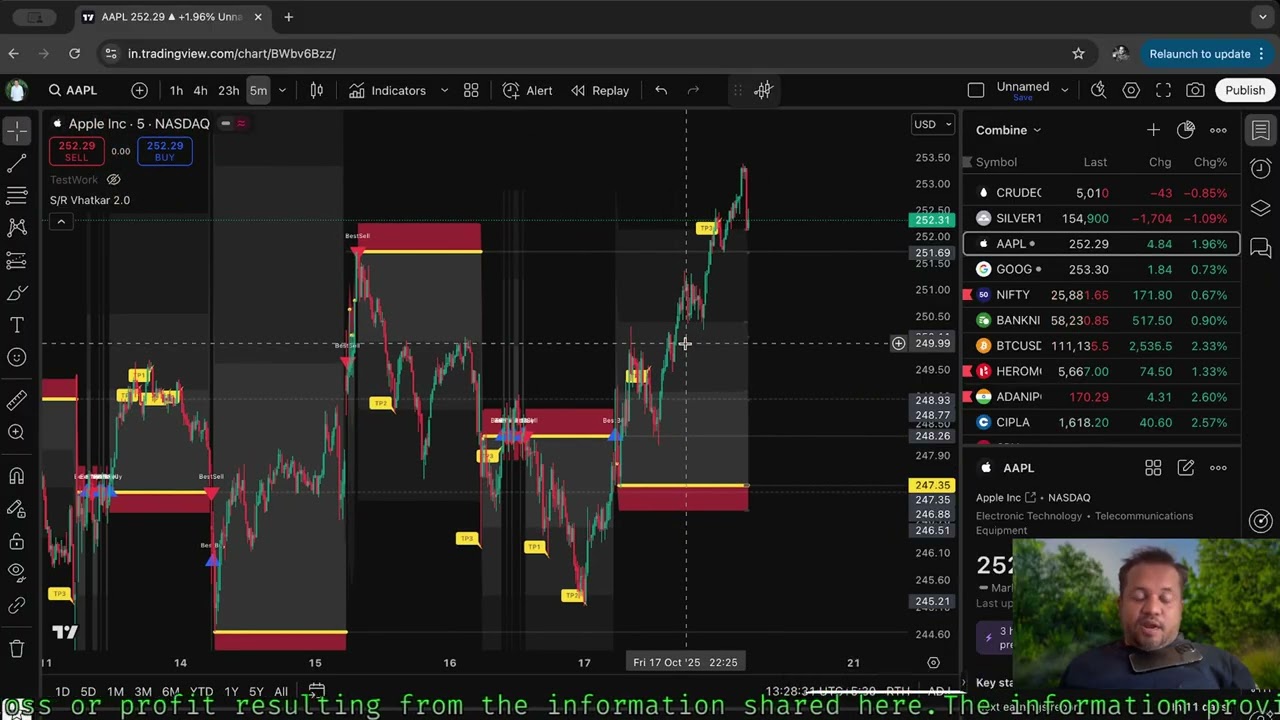Open quick search tool
This screenshot has width=1280, height=720.
click(1098, 90)
